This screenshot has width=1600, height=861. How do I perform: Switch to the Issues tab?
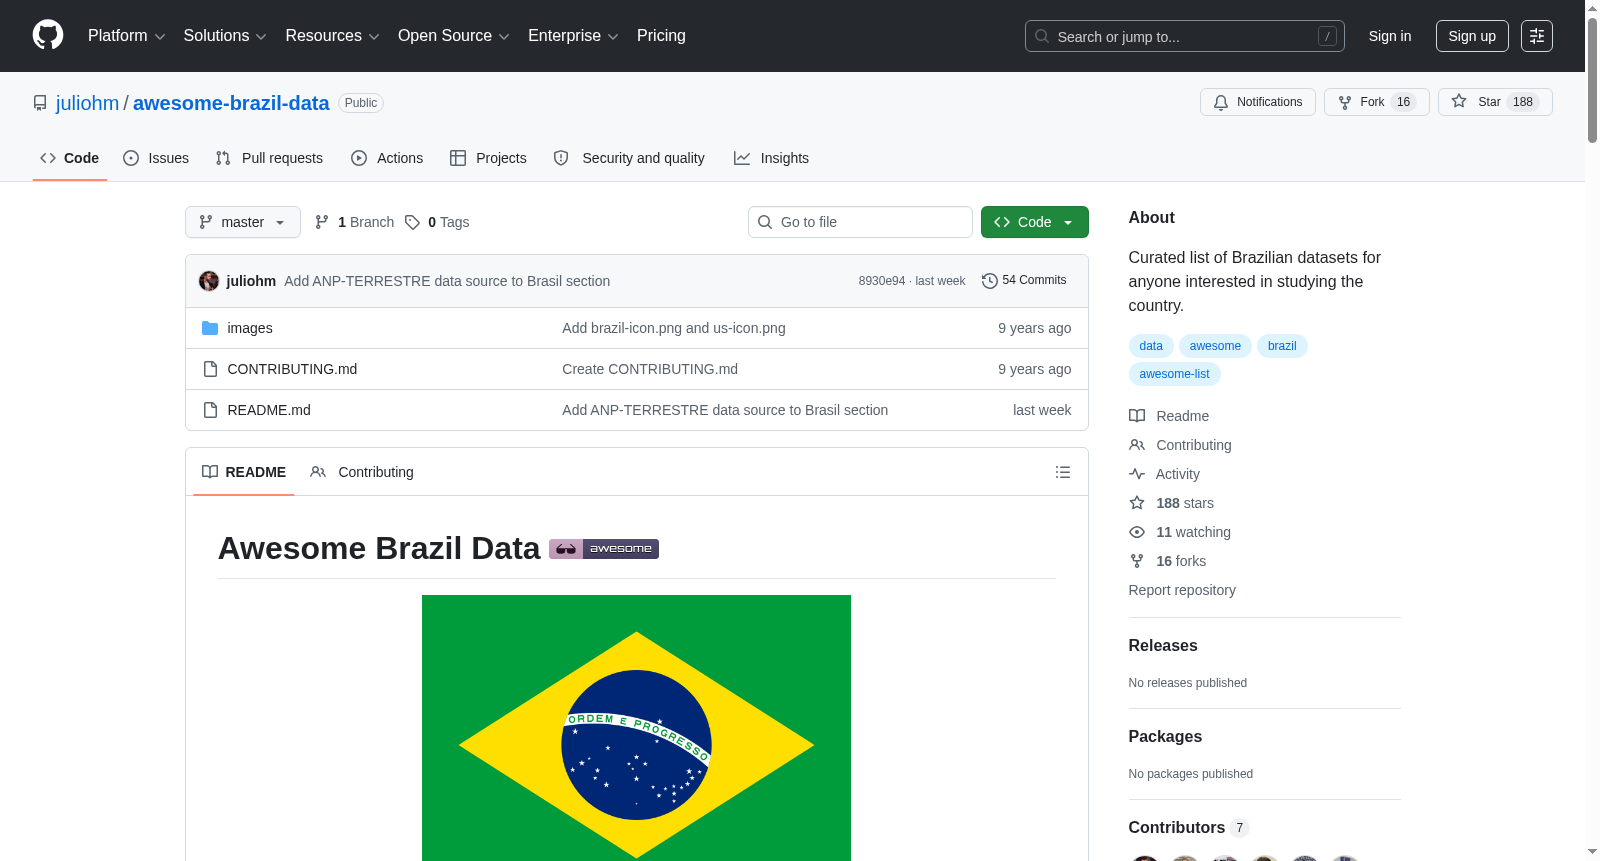click(156, 158)
